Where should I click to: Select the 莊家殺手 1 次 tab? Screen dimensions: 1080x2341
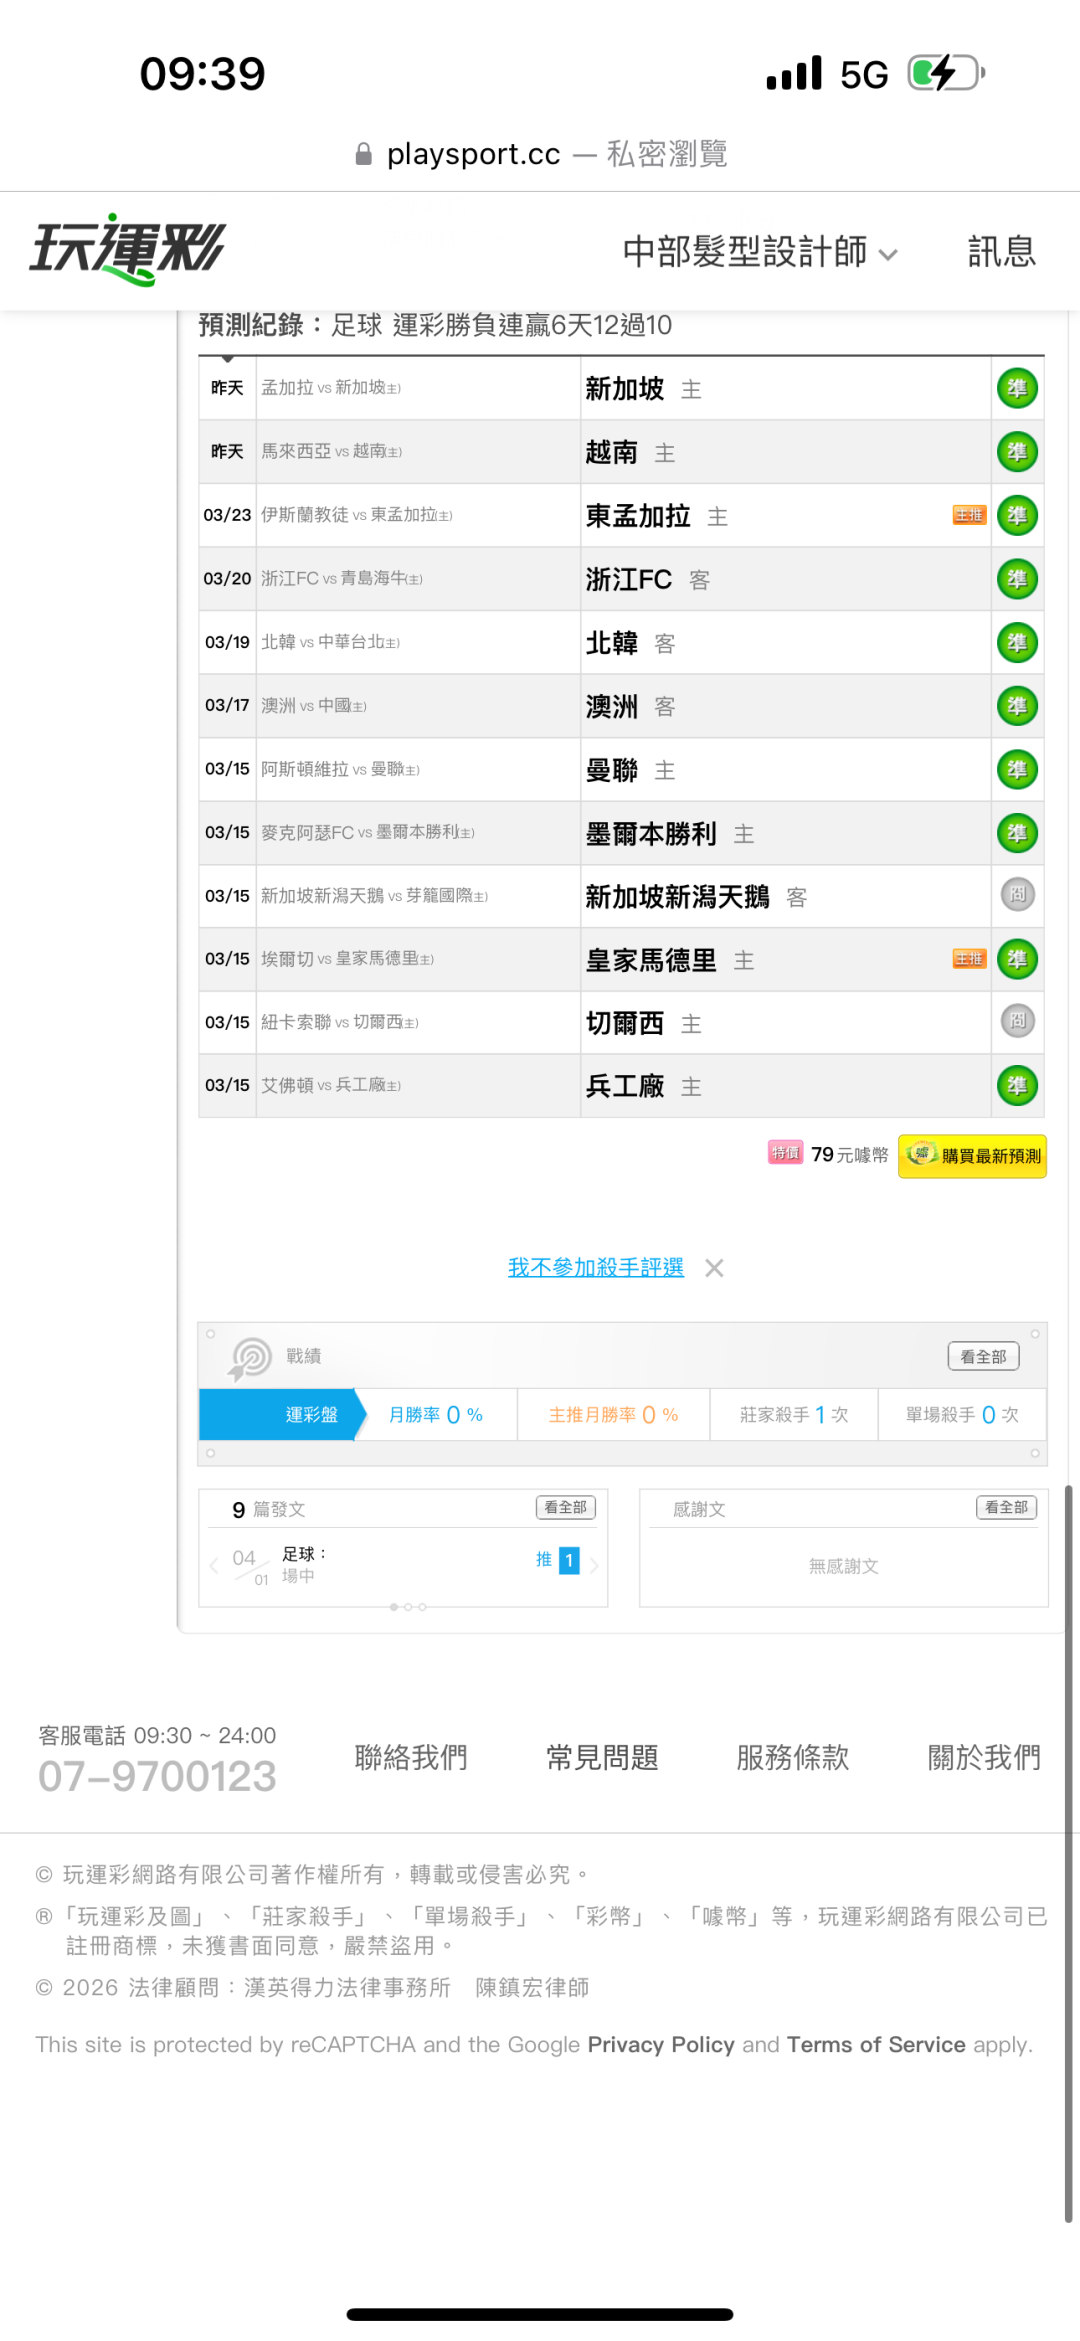tap(794, 1415)
